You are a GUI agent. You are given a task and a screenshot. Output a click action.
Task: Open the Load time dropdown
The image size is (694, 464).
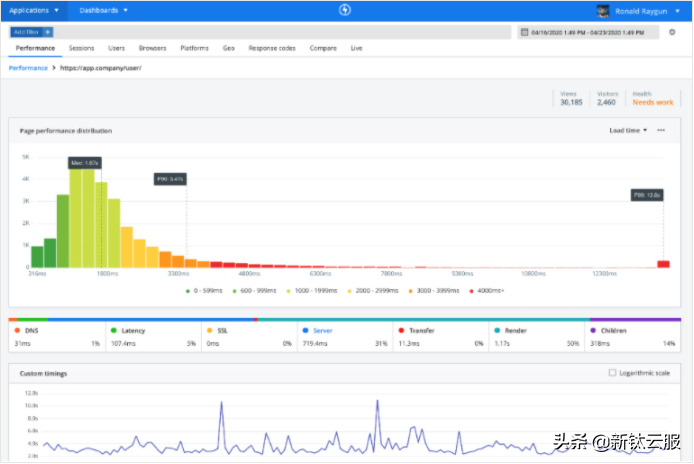tap(628, 130)
